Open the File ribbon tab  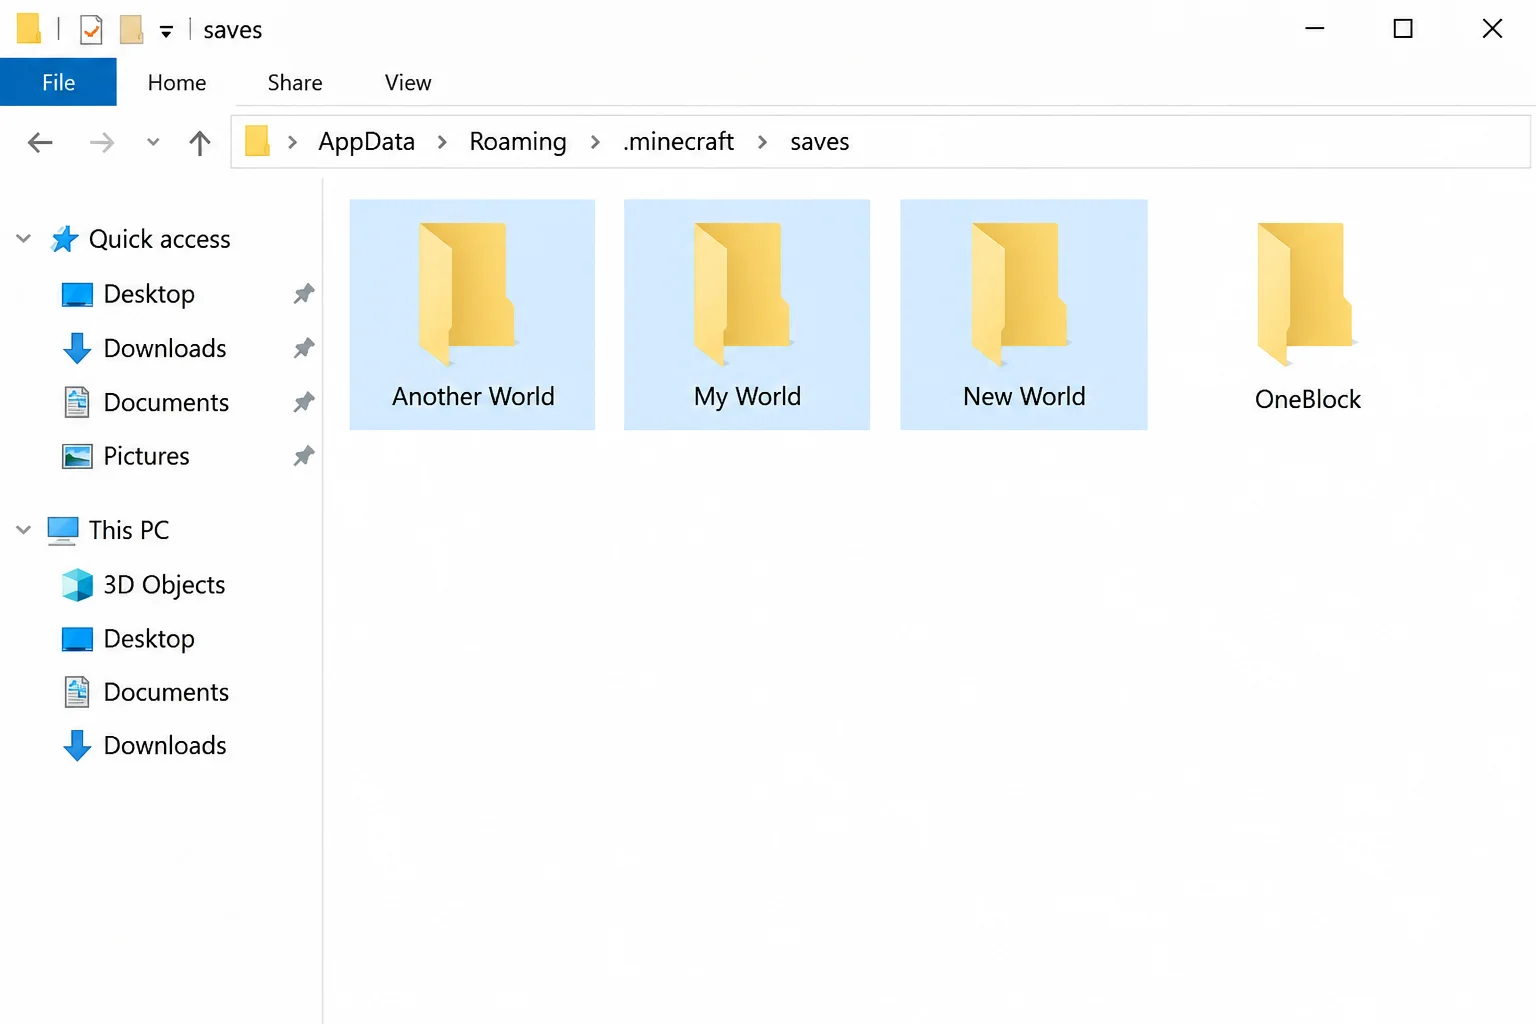[x=58, y=82]
